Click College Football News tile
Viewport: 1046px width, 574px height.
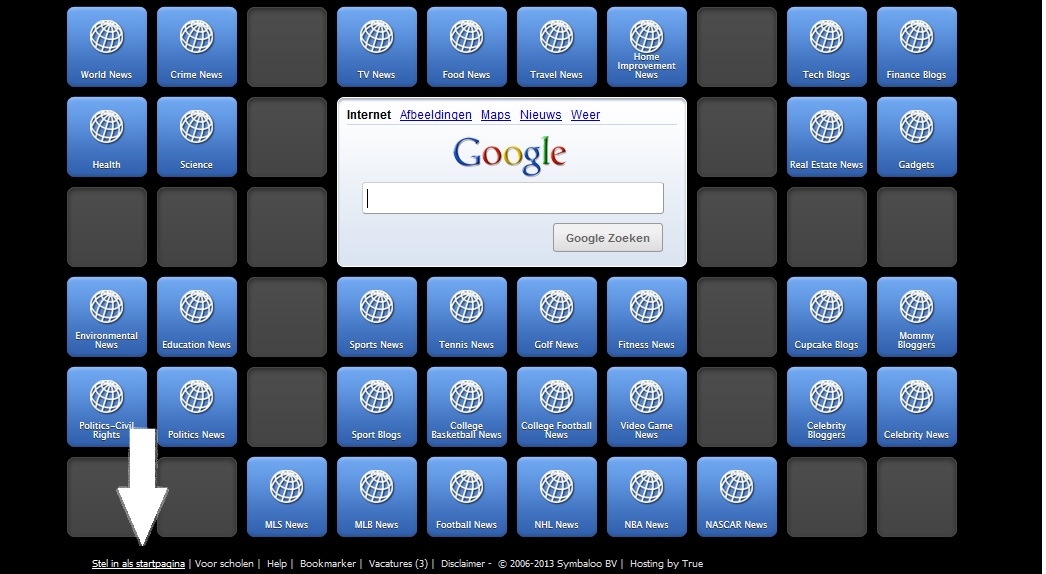click(x=557, y=407)
